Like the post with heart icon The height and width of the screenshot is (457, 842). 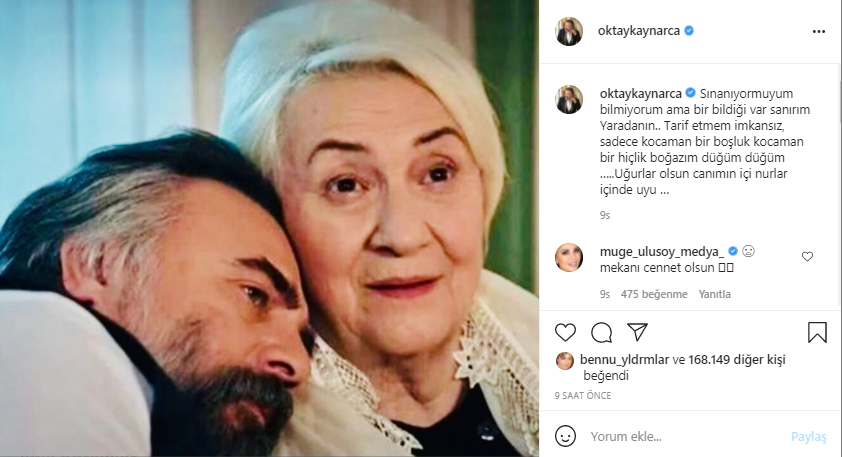[x=565, y=332]
